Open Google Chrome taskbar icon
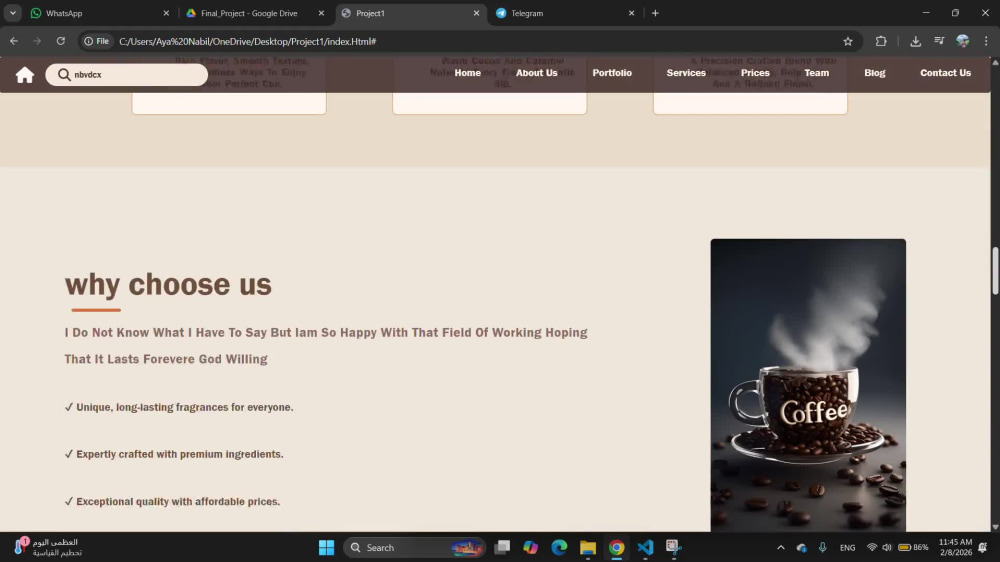The height and width of the screenshot is (562, 1000). coord(617,547)
